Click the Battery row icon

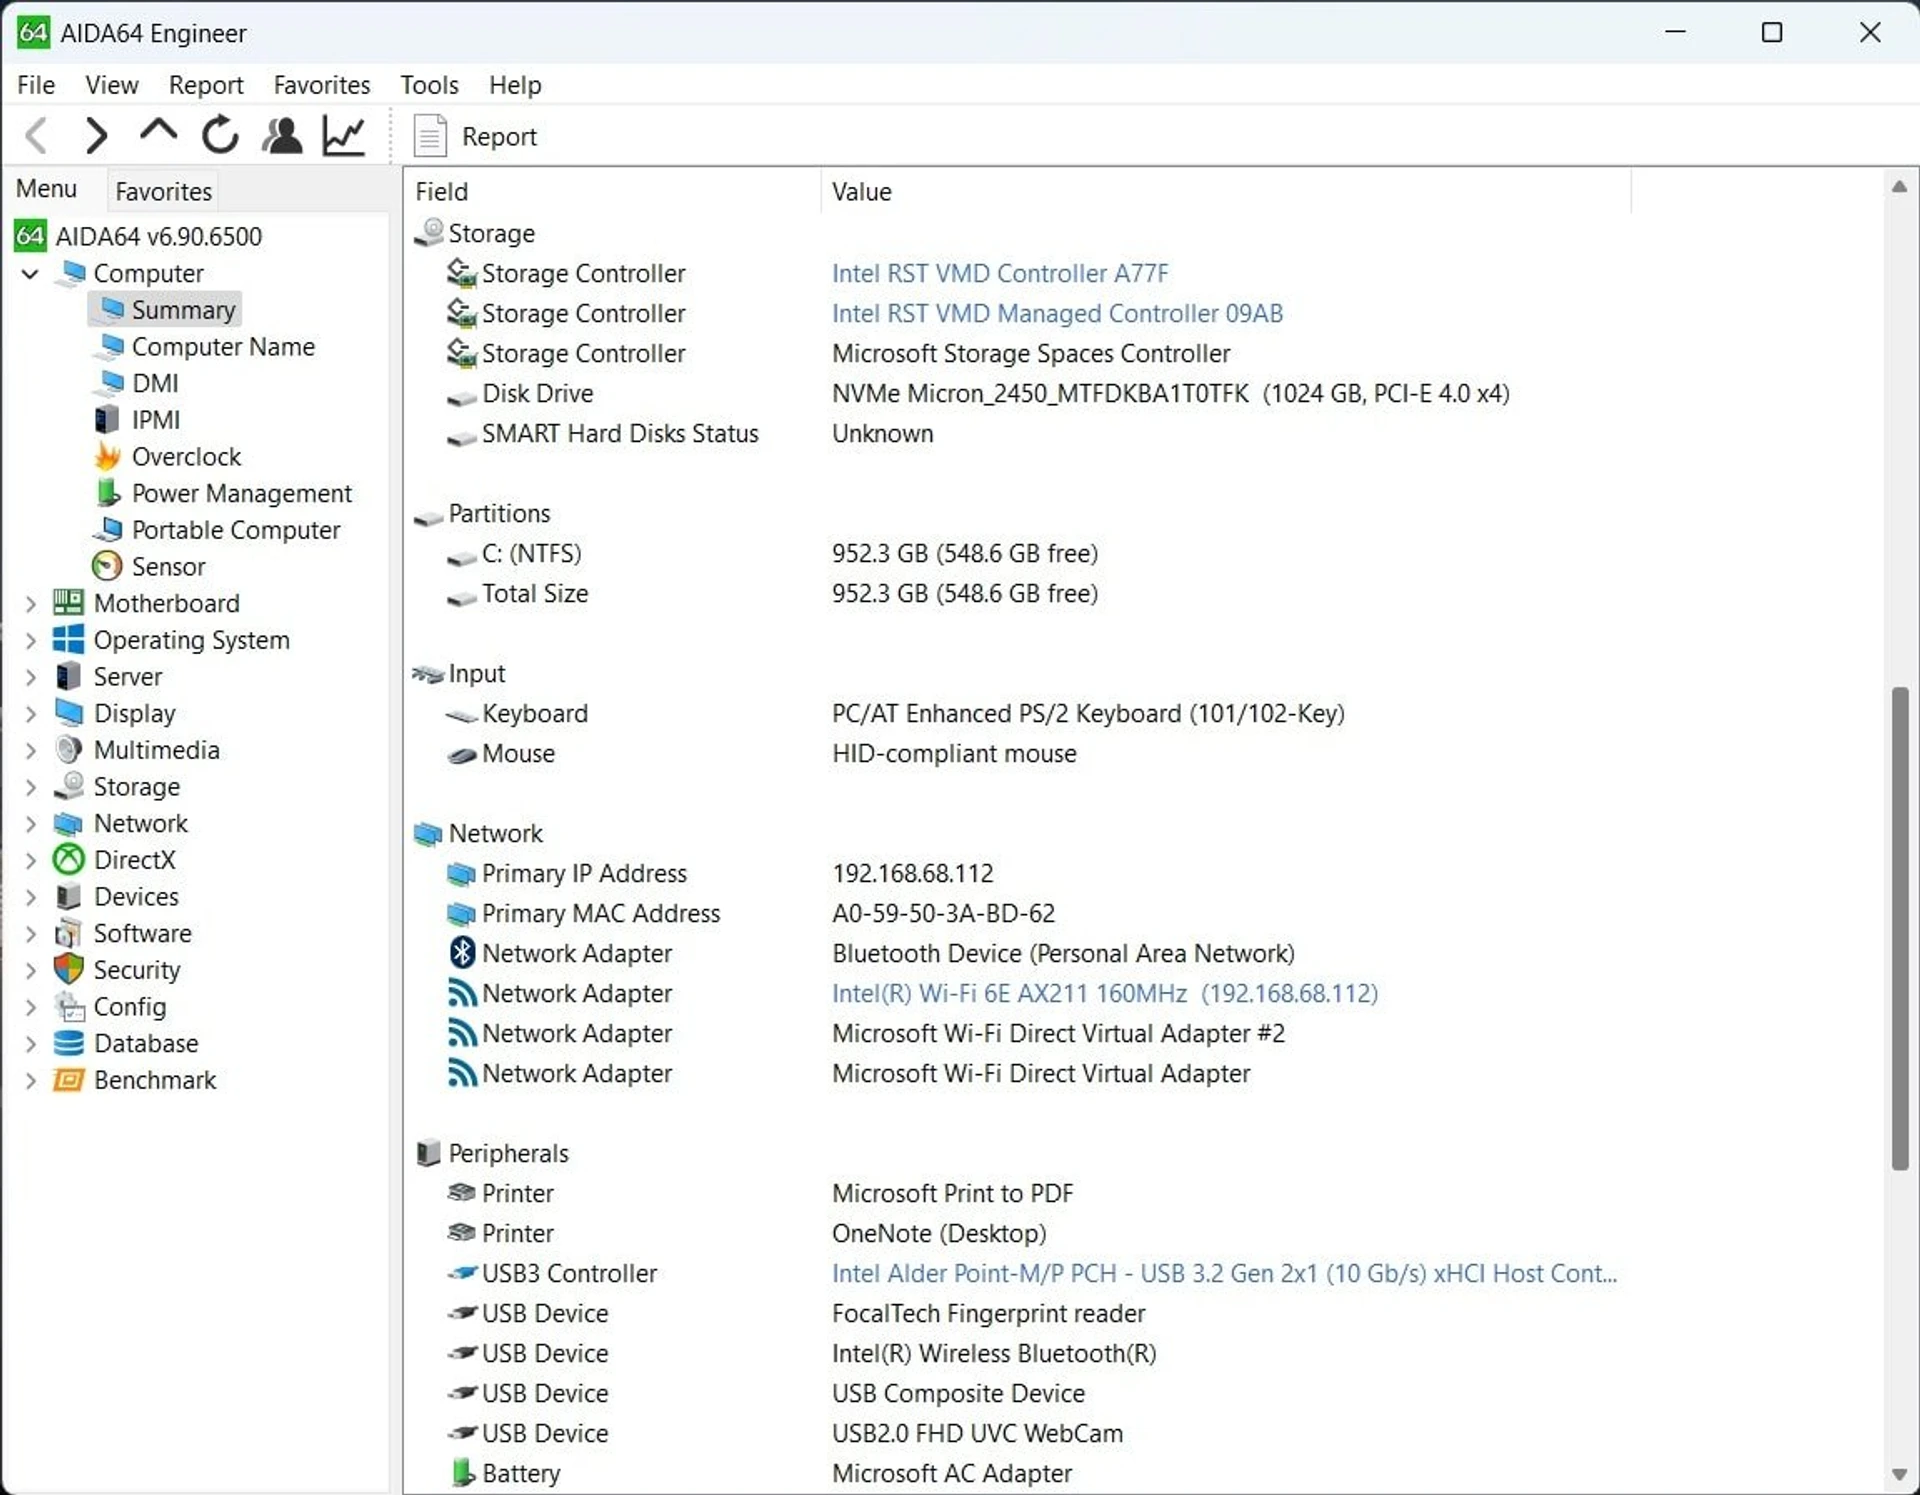pos(462,1473)
